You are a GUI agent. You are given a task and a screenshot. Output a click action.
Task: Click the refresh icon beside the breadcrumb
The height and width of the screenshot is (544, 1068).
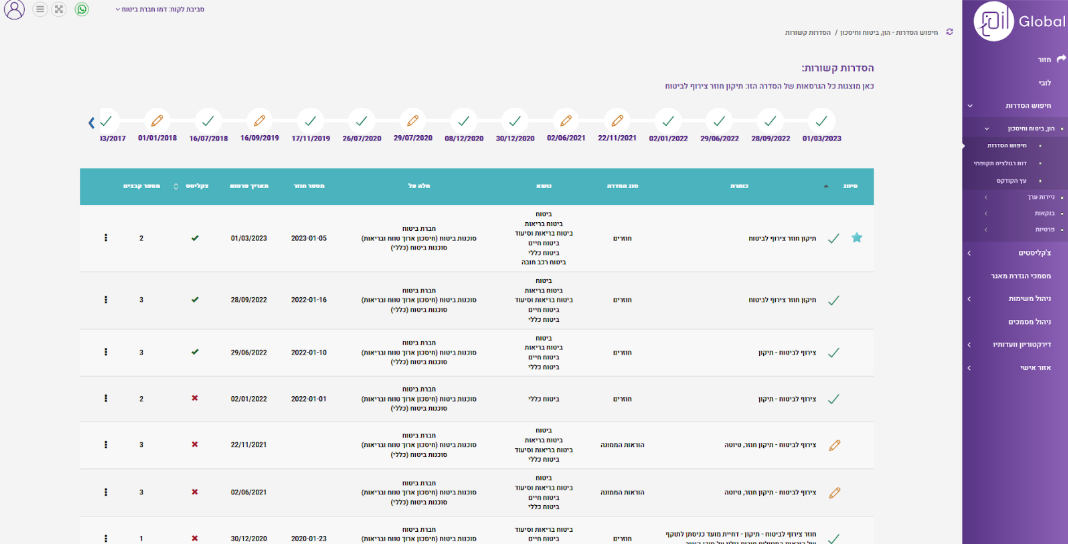(x=949, y=32)
